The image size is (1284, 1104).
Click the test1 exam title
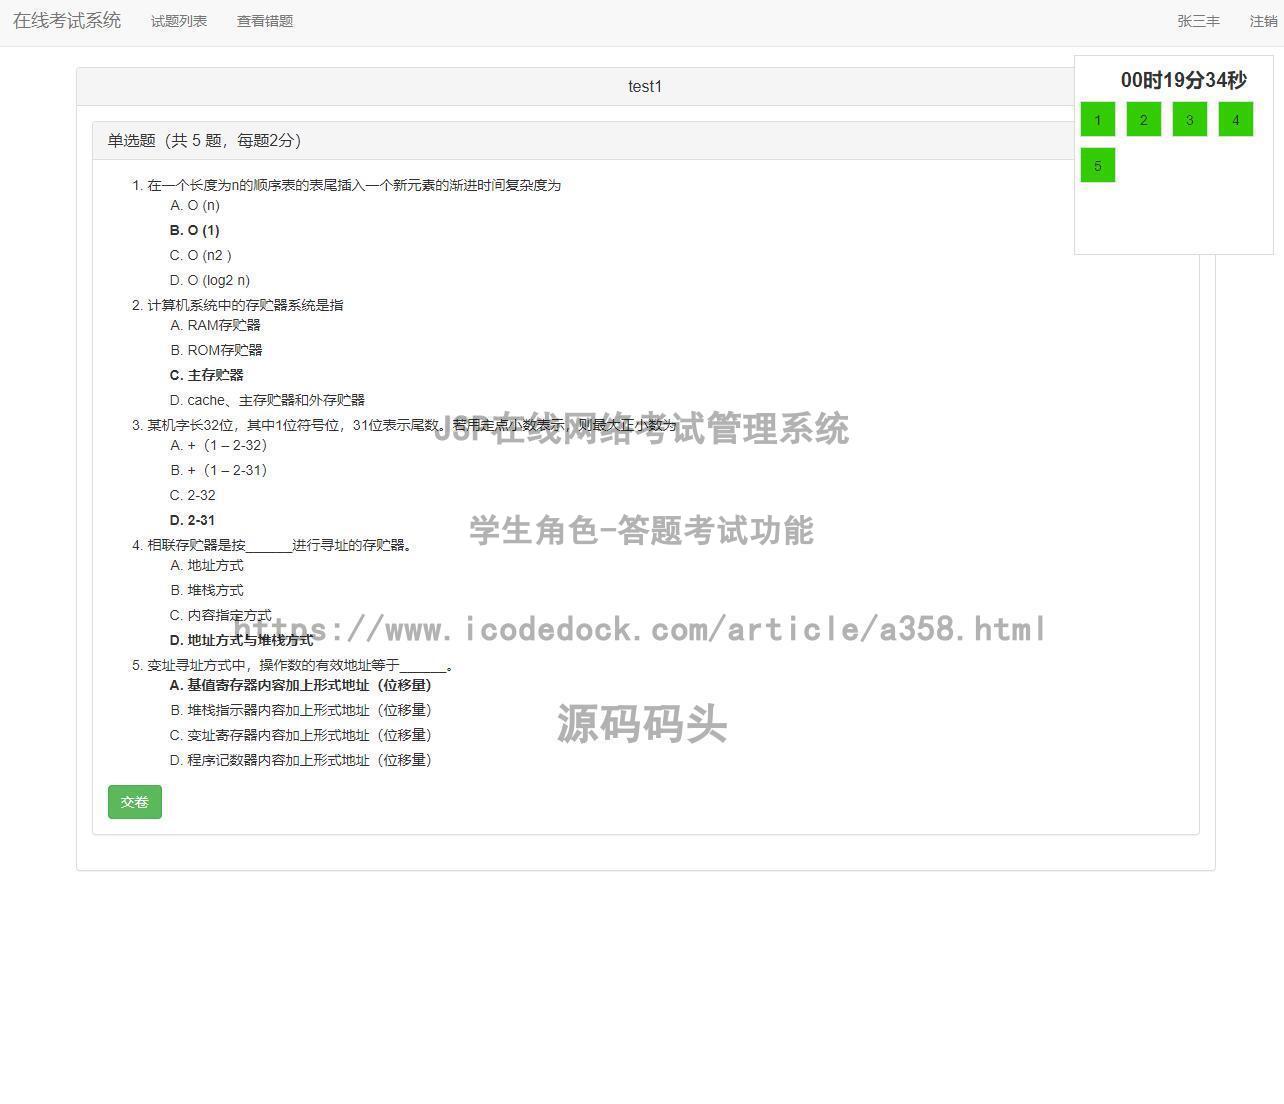(x=645, y=87)
